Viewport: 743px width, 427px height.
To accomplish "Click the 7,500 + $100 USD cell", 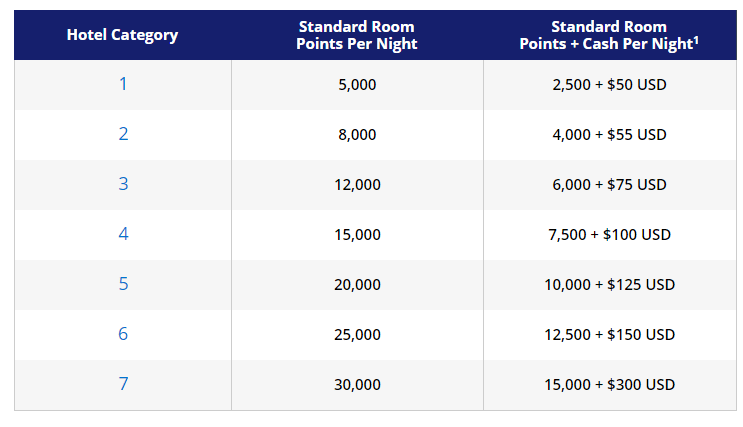I will click(609, 235).
